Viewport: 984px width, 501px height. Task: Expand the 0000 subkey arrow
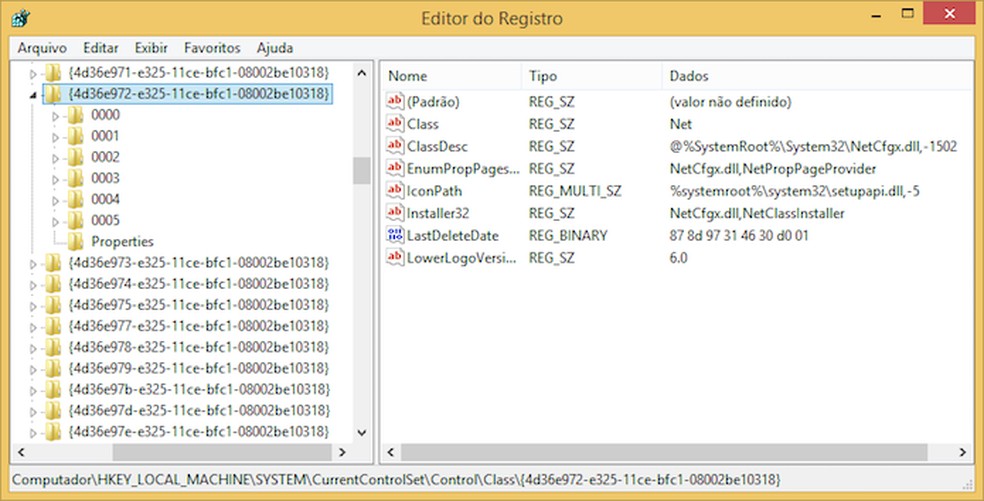pyautogui.click(x=55, y=115)
